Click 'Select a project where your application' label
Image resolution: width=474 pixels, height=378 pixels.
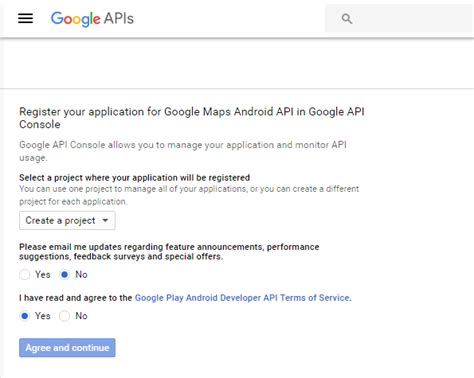pyautogui.click(x=134, y=178)
